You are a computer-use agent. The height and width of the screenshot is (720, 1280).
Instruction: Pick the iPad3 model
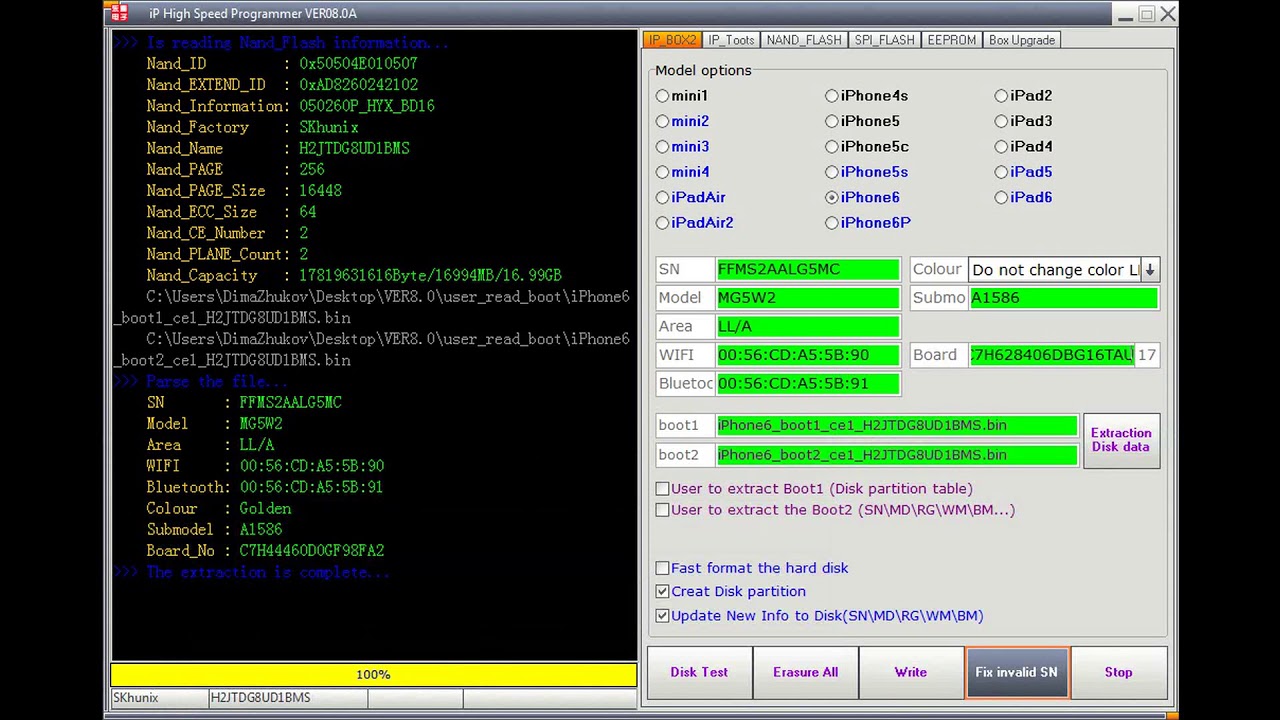[1001, 121]
